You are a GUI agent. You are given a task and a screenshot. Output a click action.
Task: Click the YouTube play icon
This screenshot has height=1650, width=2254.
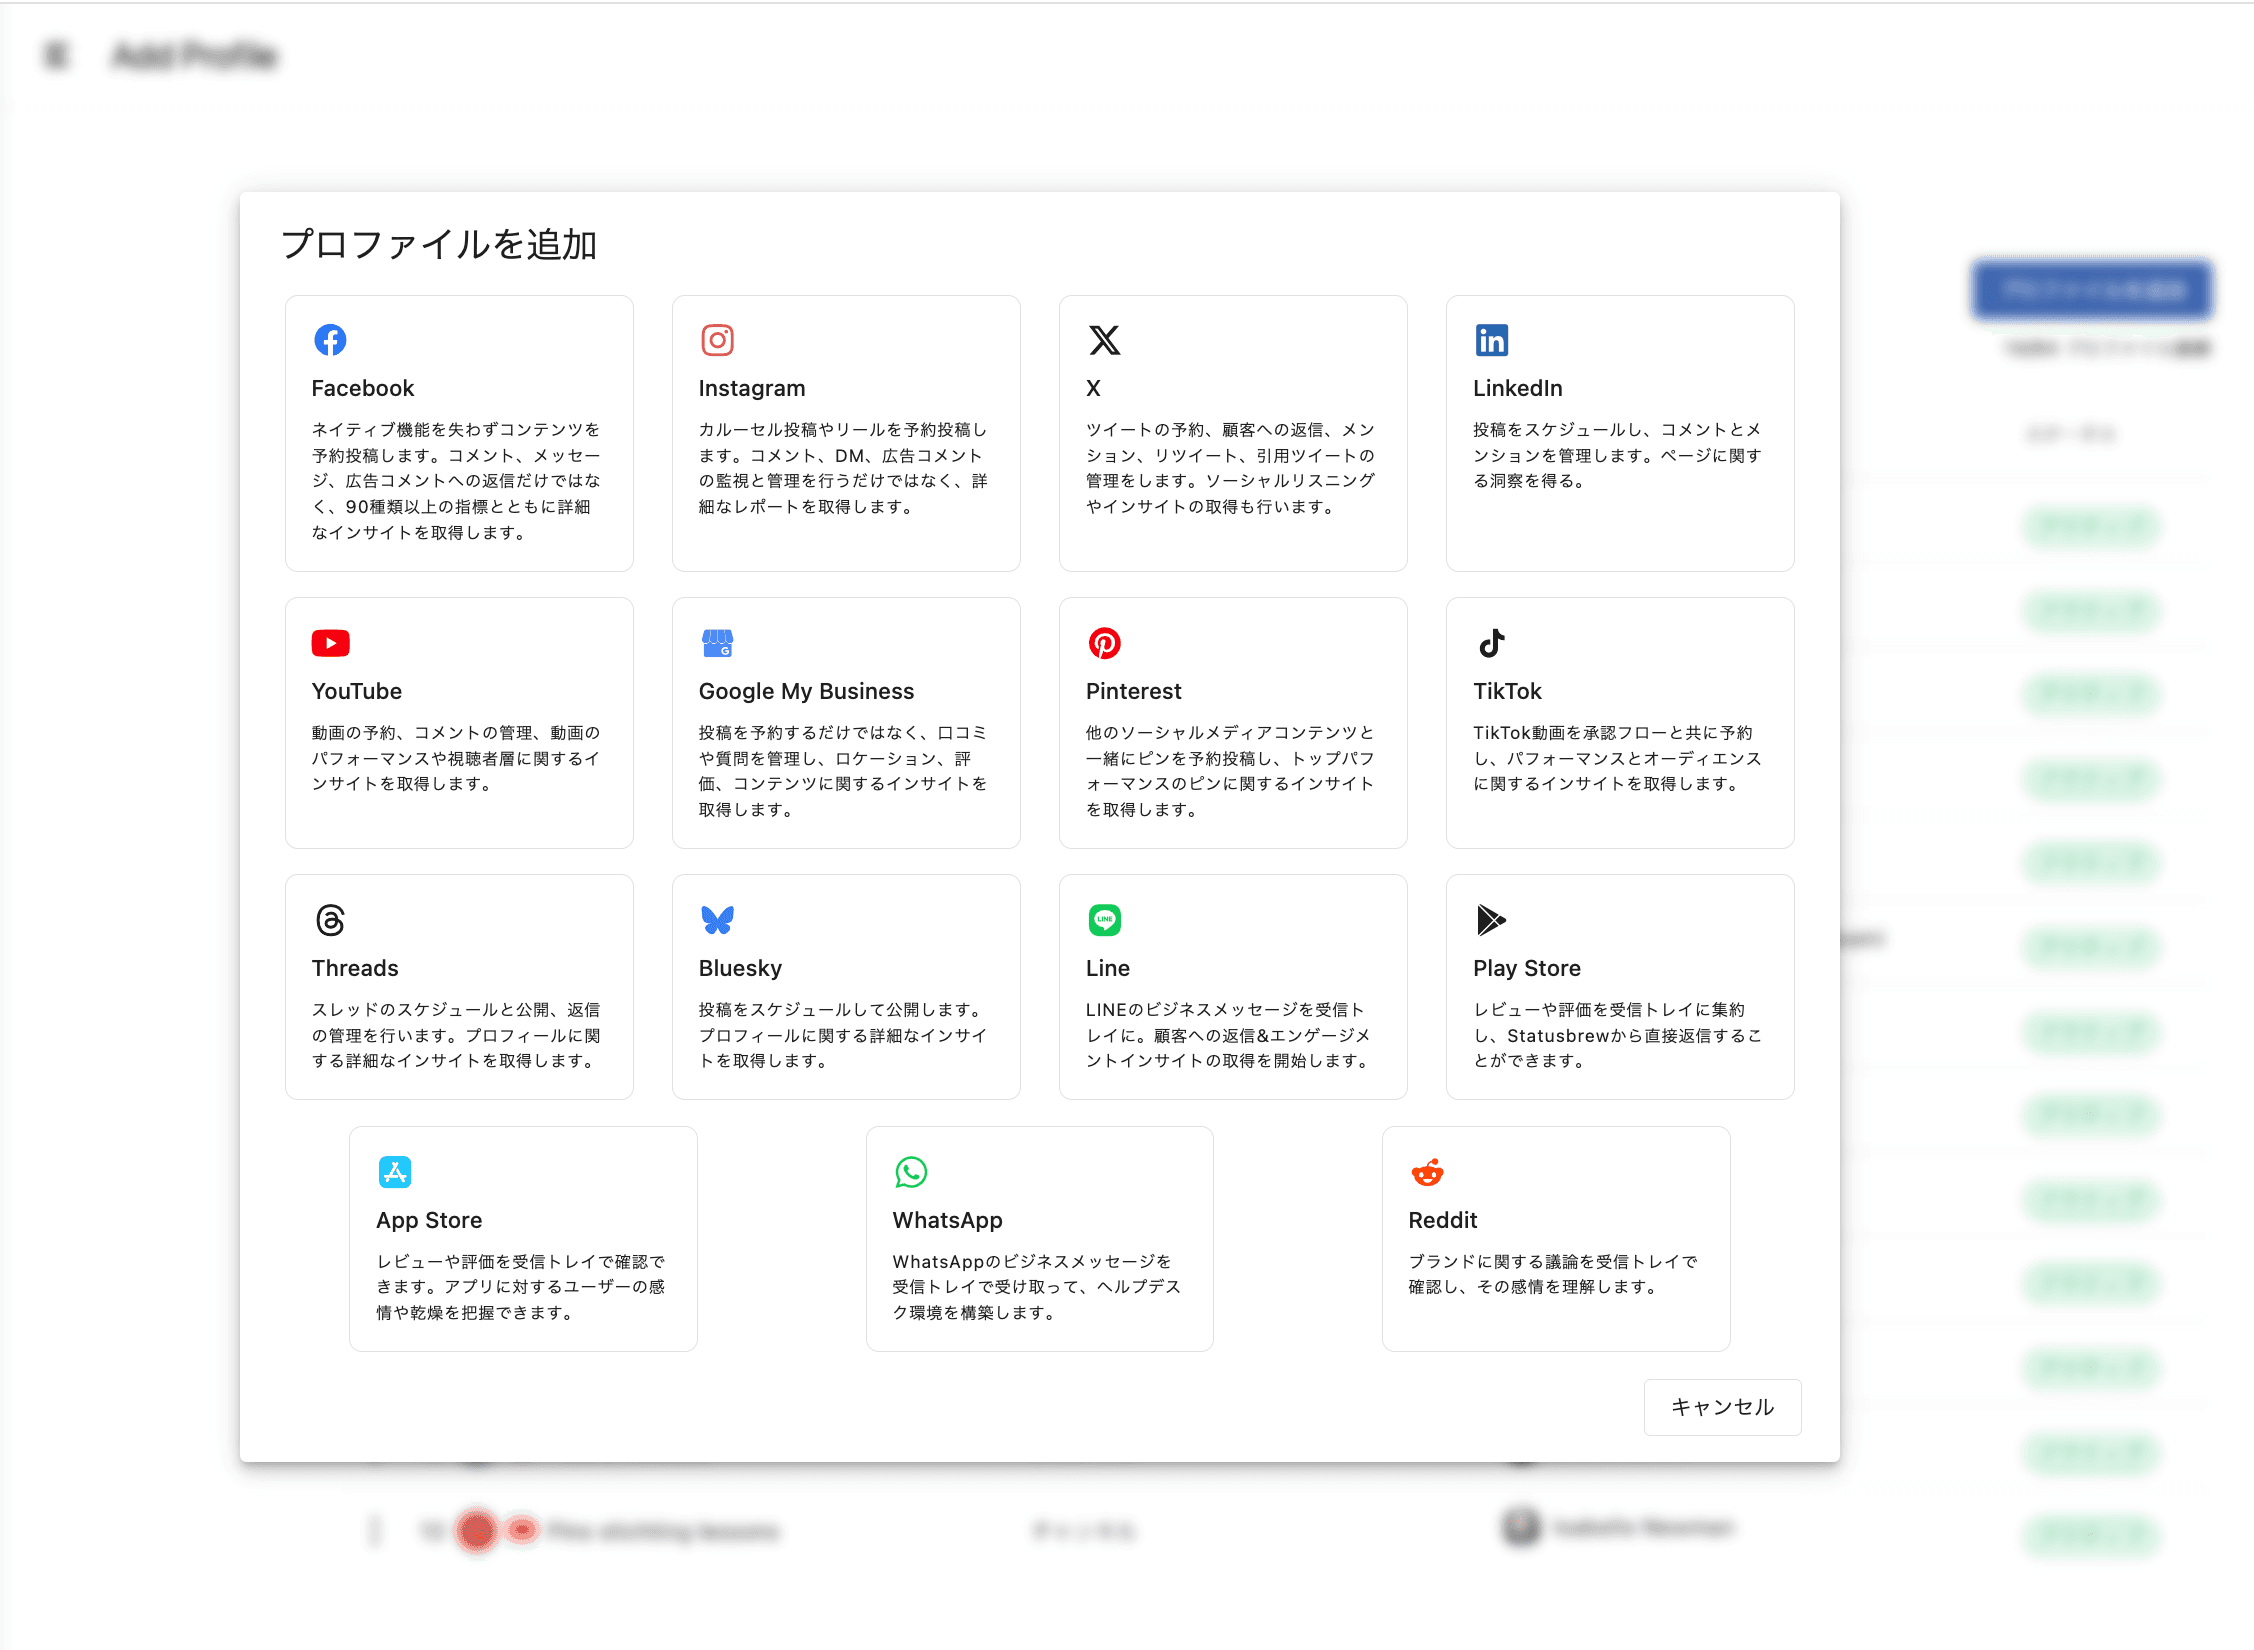click(330, 643)
